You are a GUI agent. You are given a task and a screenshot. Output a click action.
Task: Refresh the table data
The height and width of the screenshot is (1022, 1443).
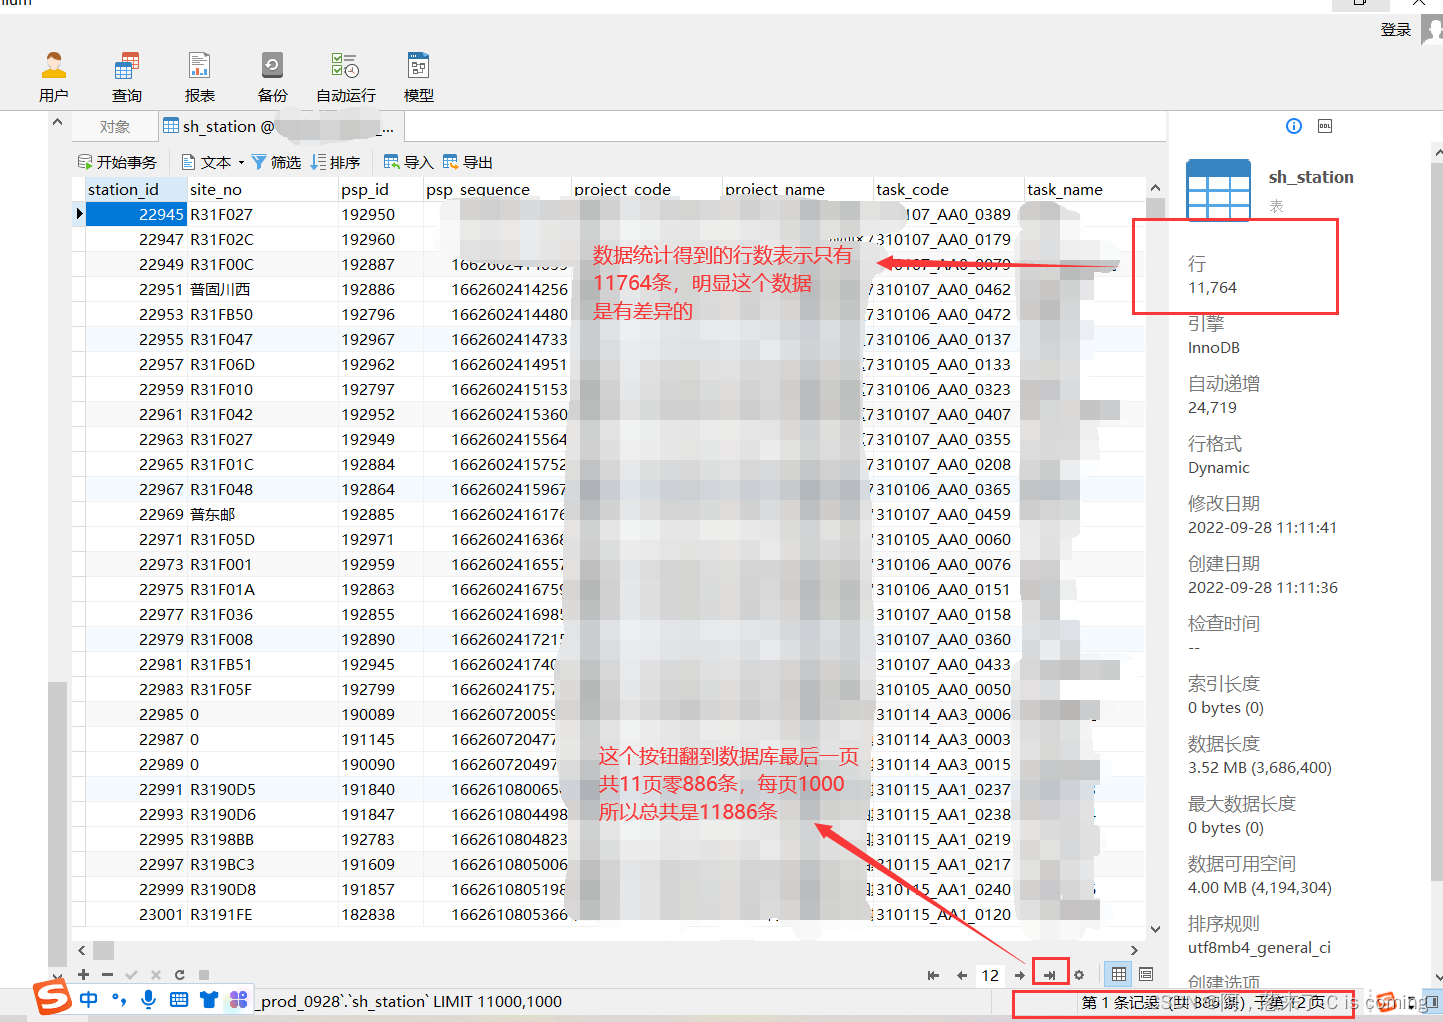click(x=179, y=974)
